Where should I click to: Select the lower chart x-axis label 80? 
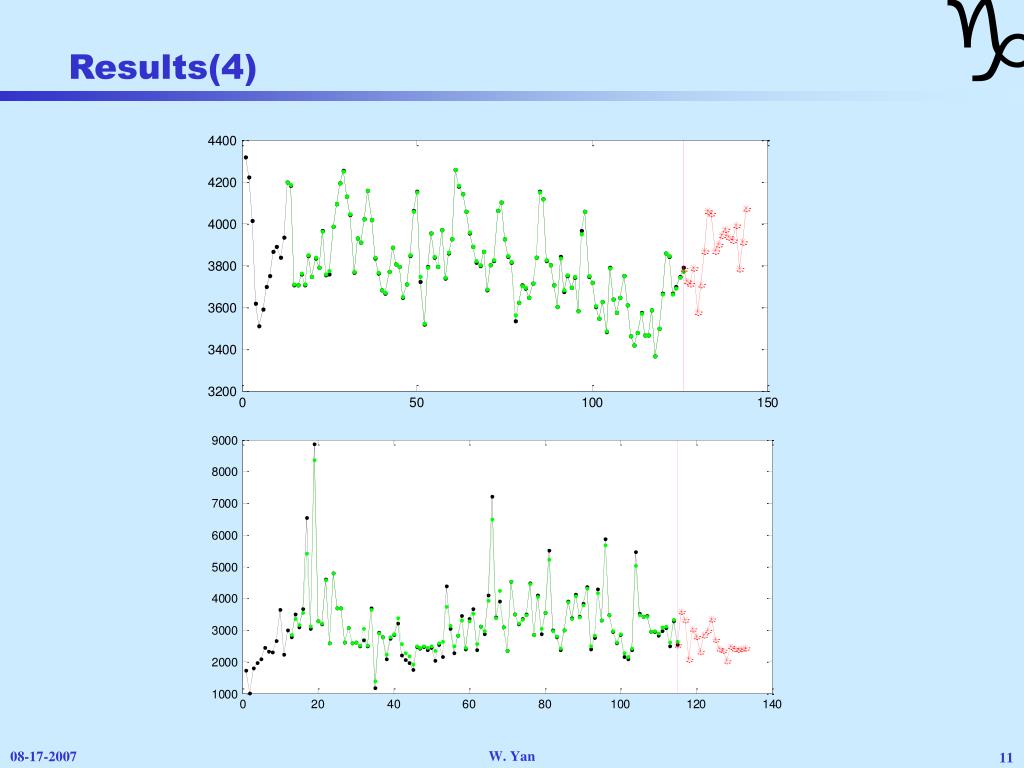(x=545, y=704)
